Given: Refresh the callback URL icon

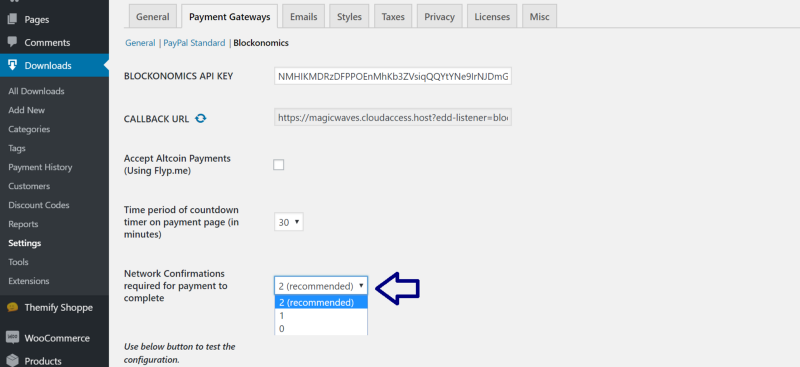Looking at the screenshot, I should (201, 118).
